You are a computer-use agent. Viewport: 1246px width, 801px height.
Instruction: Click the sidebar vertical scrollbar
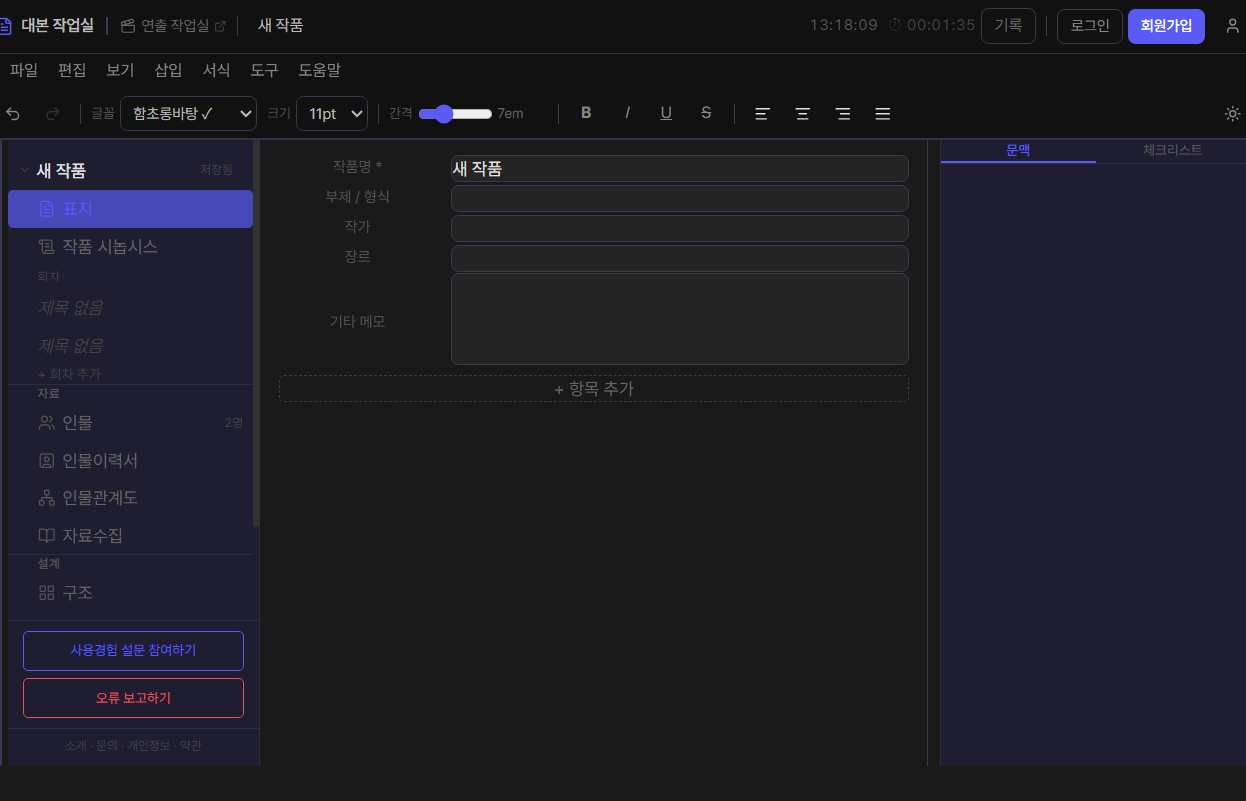256,333
